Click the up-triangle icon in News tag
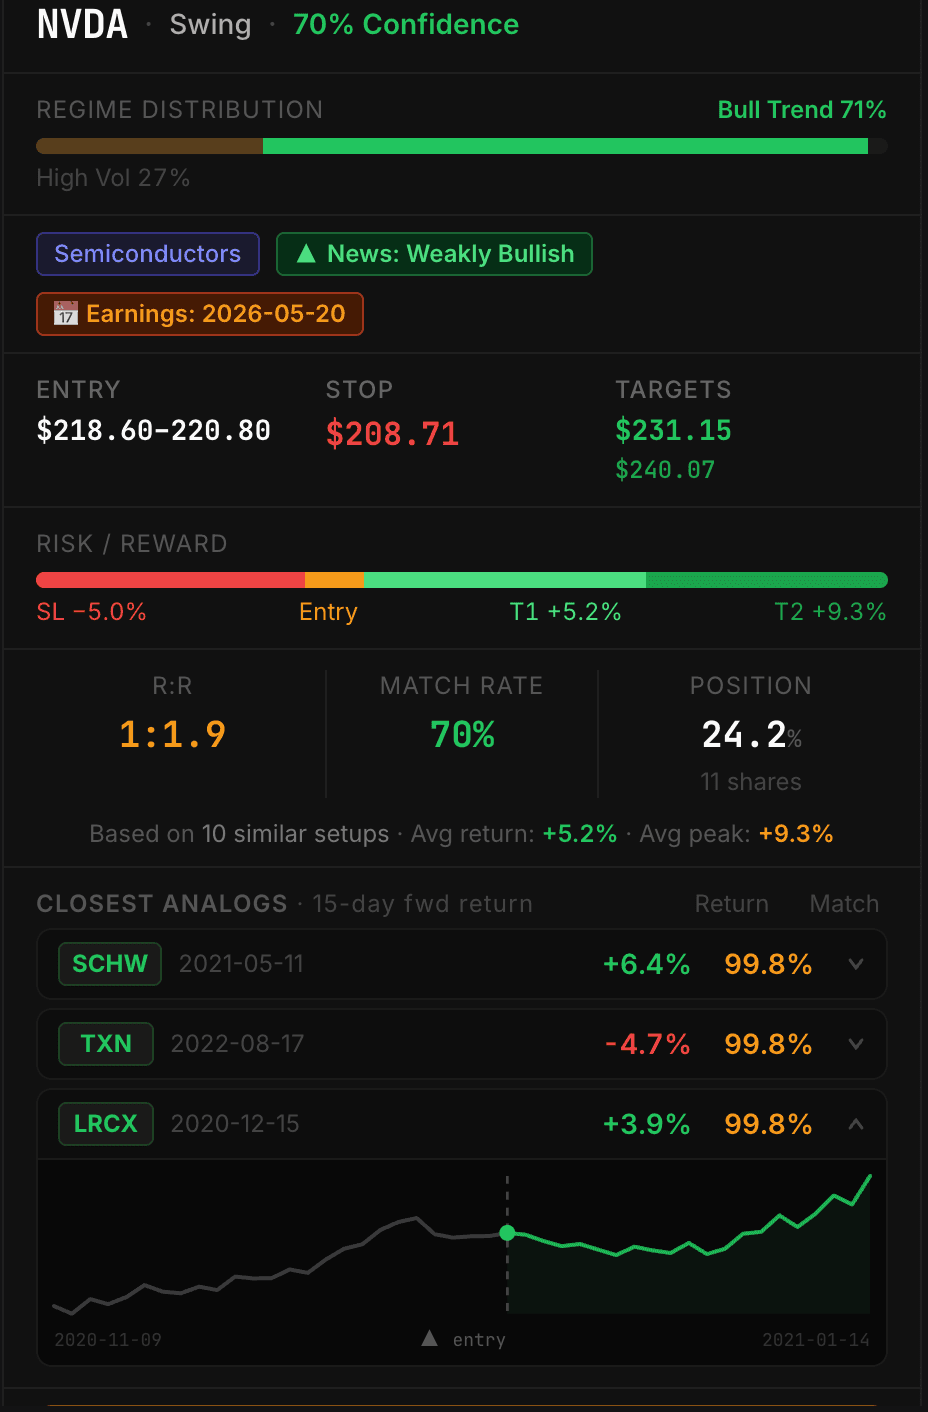Screen dimensions: 928x1412 (306, 254)
